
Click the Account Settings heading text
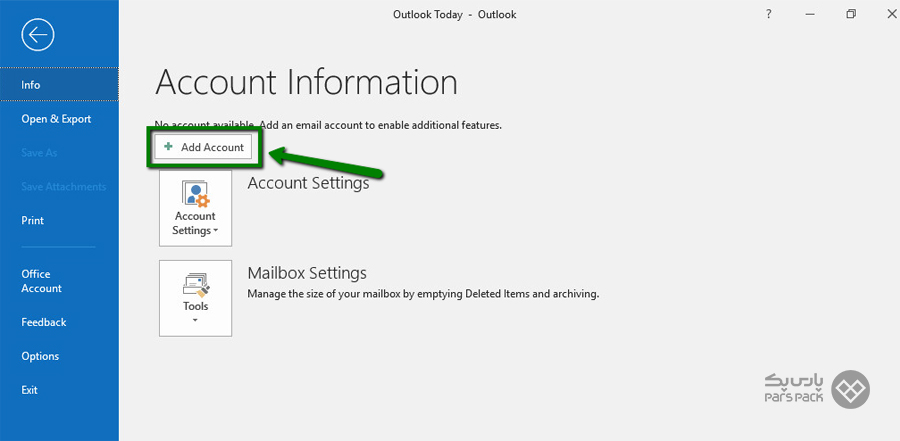click(x=308, y=183)
